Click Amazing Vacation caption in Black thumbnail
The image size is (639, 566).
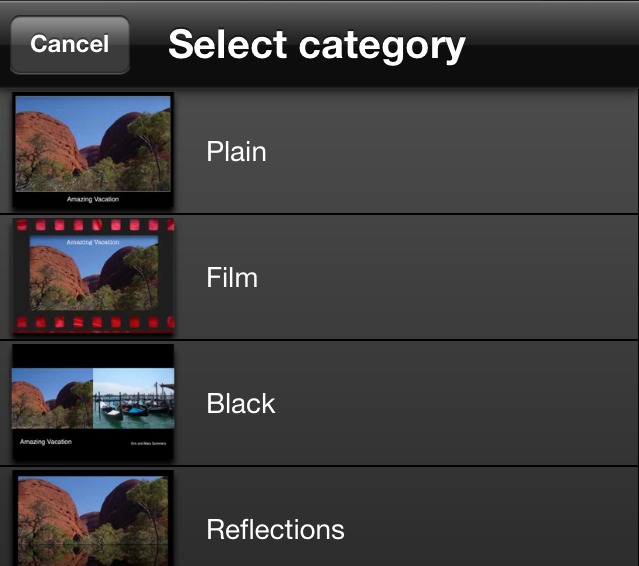(x=46, y=441)
